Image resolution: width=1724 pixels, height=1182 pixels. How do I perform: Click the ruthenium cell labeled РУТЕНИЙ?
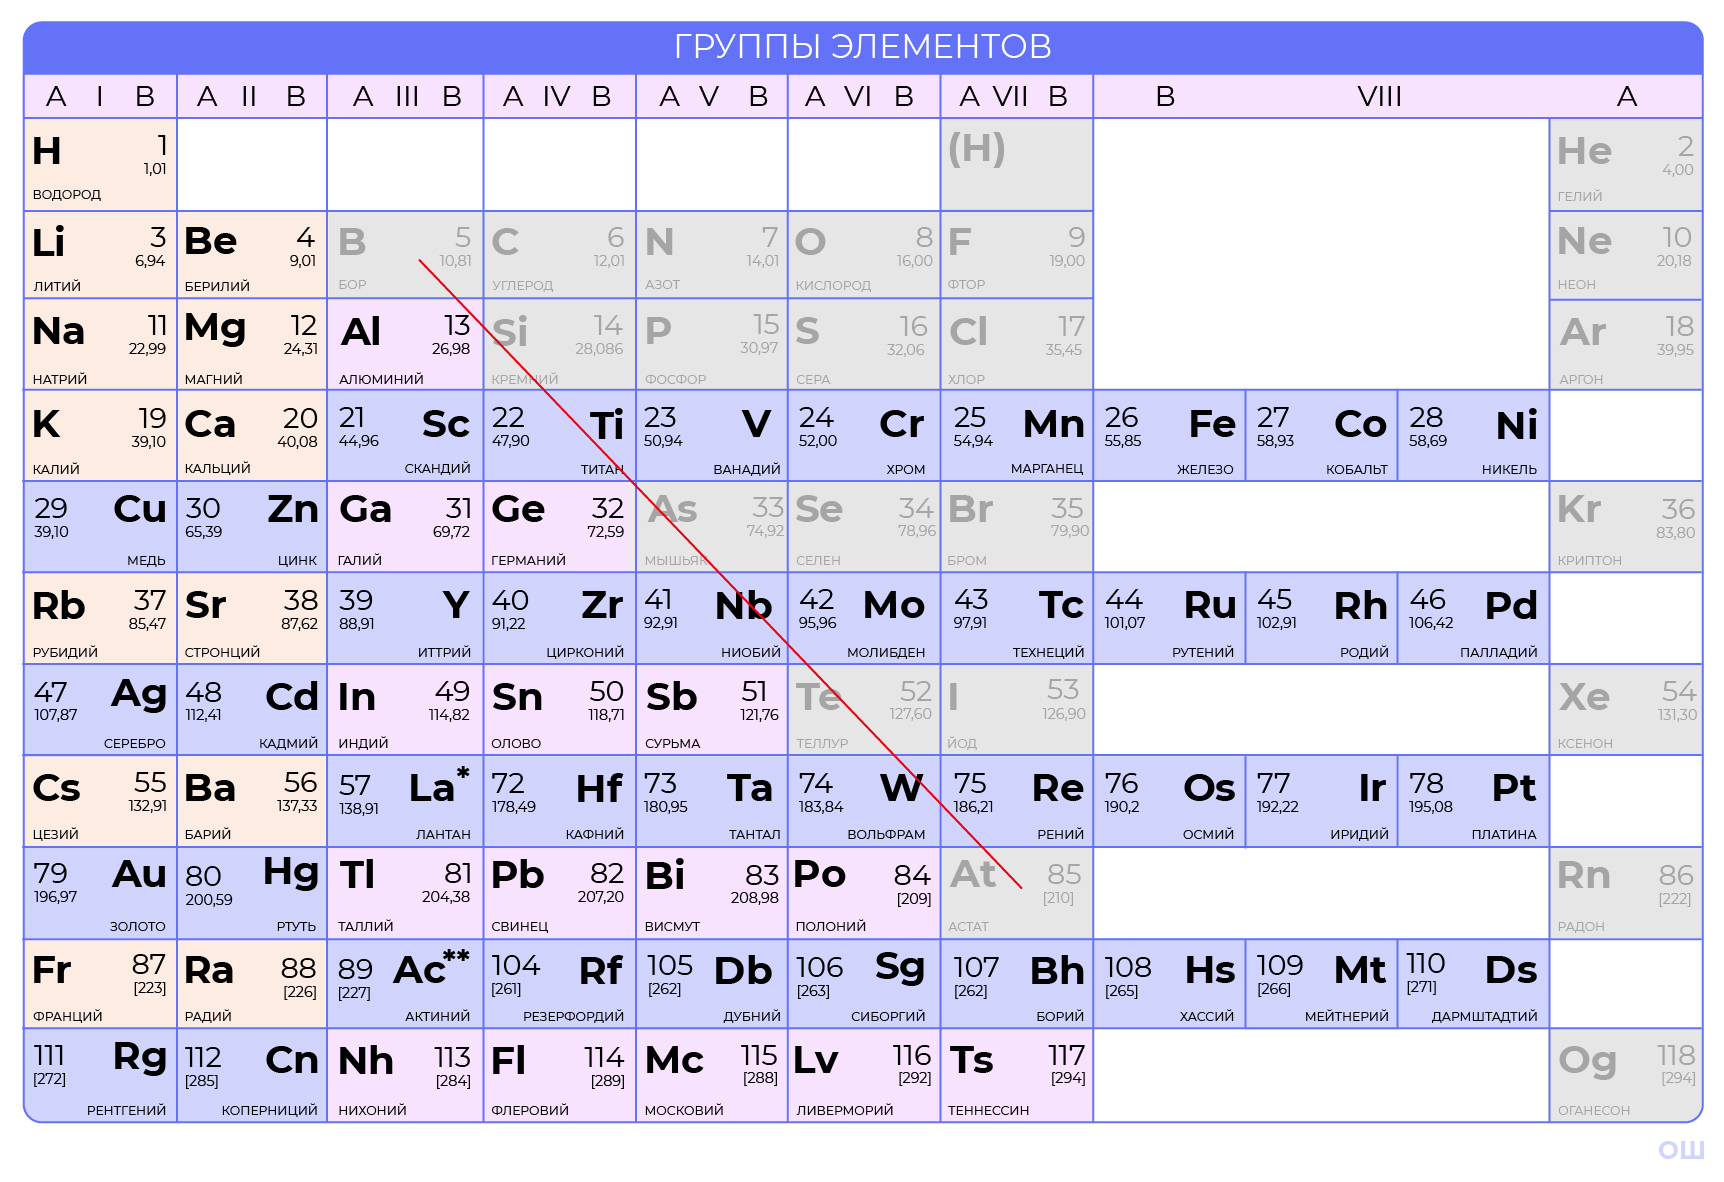pyautogui.click(x=1170, y=618)
